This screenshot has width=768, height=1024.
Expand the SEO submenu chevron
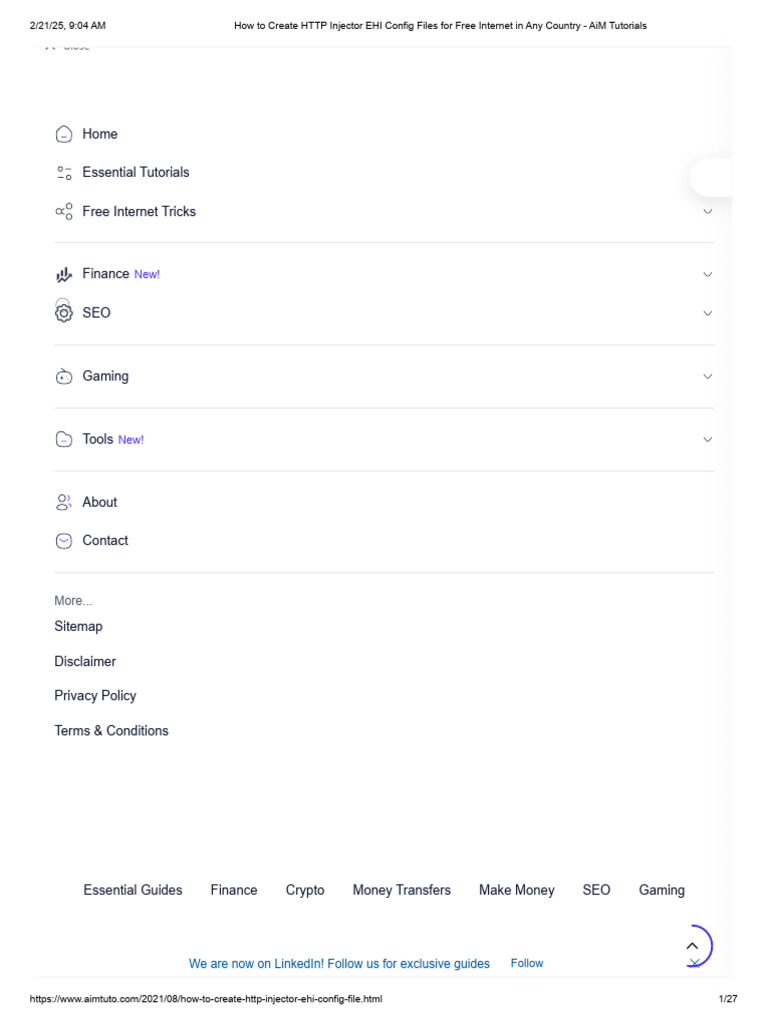click(708, 314)
